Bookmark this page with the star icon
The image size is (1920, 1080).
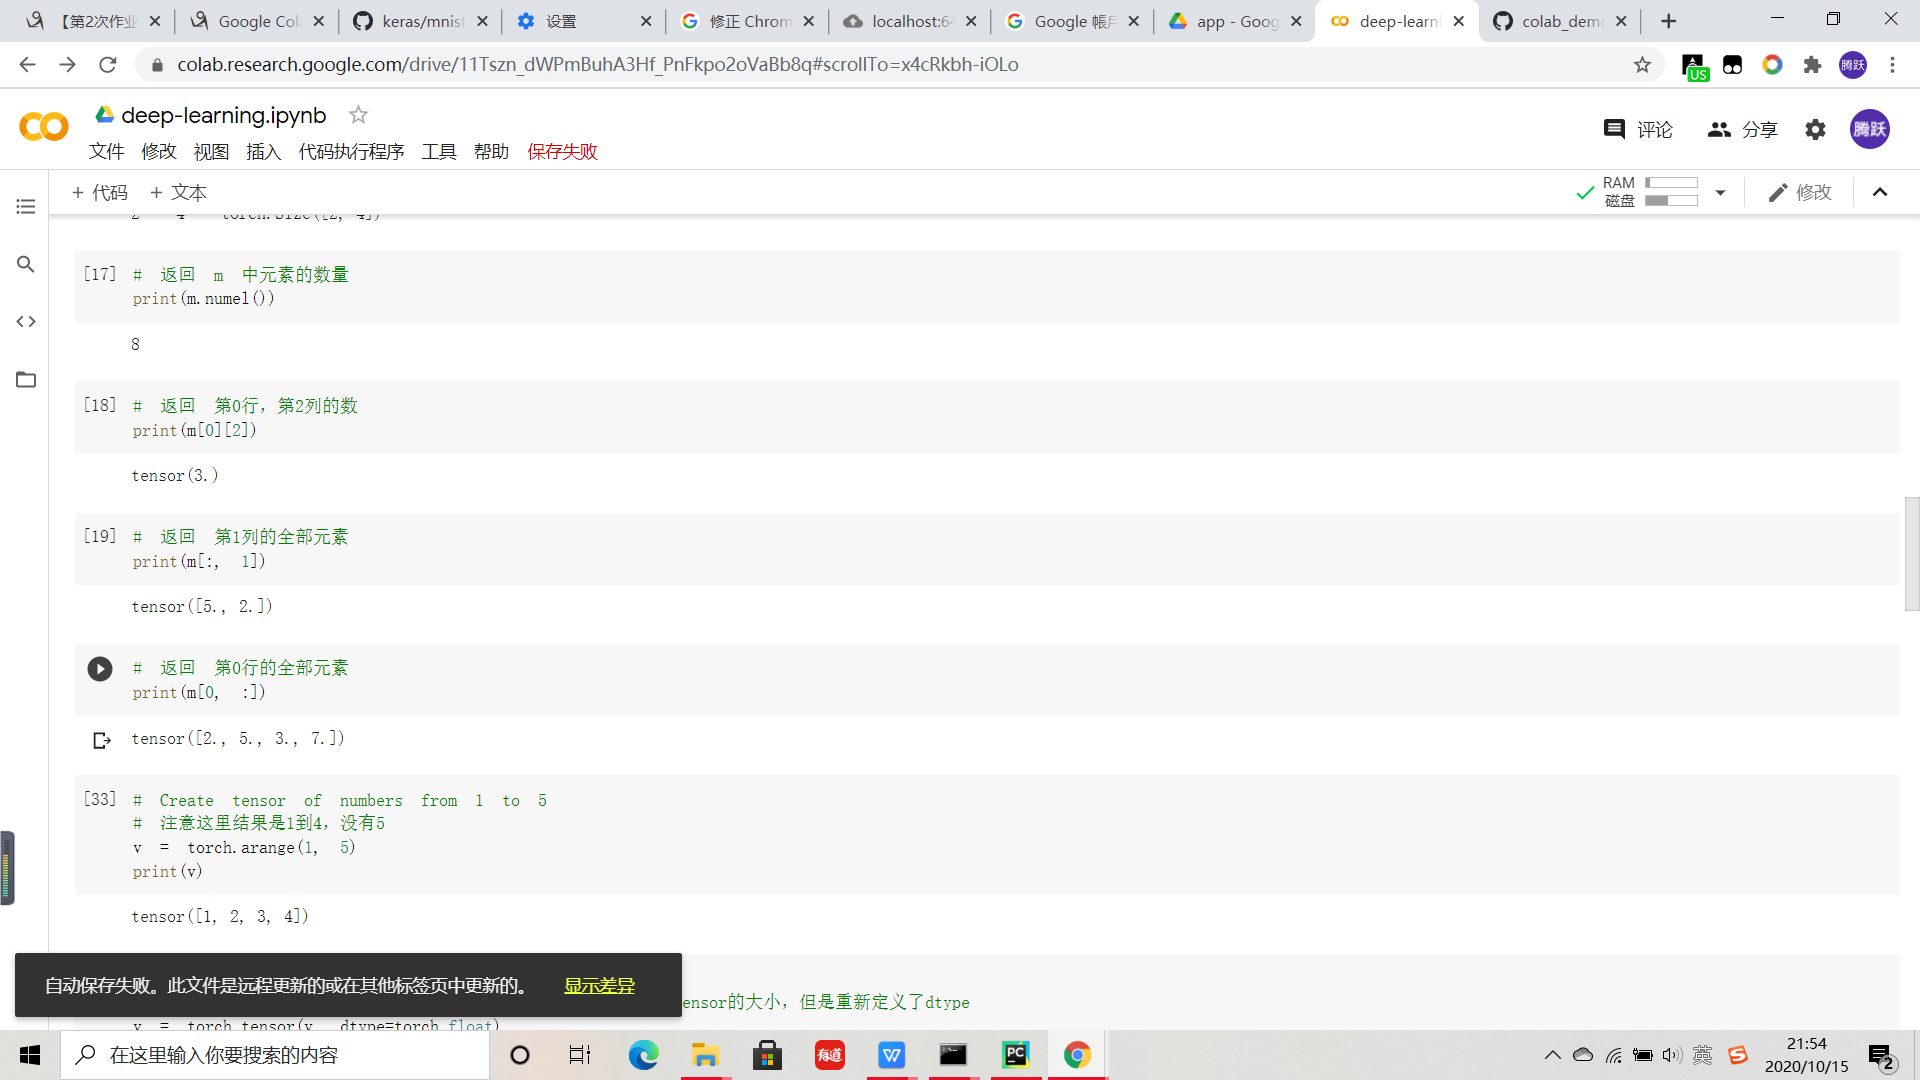coord(1642,65)
